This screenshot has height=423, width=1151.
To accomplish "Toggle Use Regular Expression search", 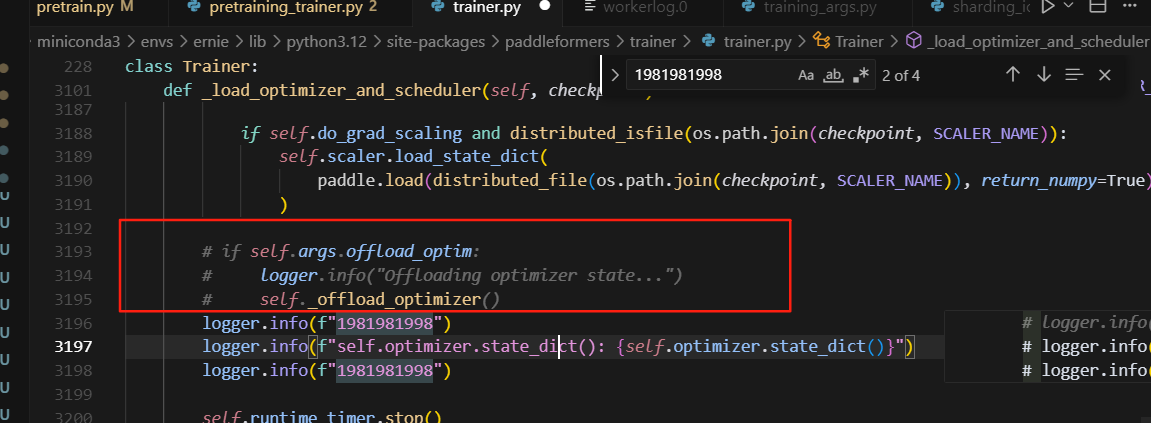I will (x=859, y=75).
